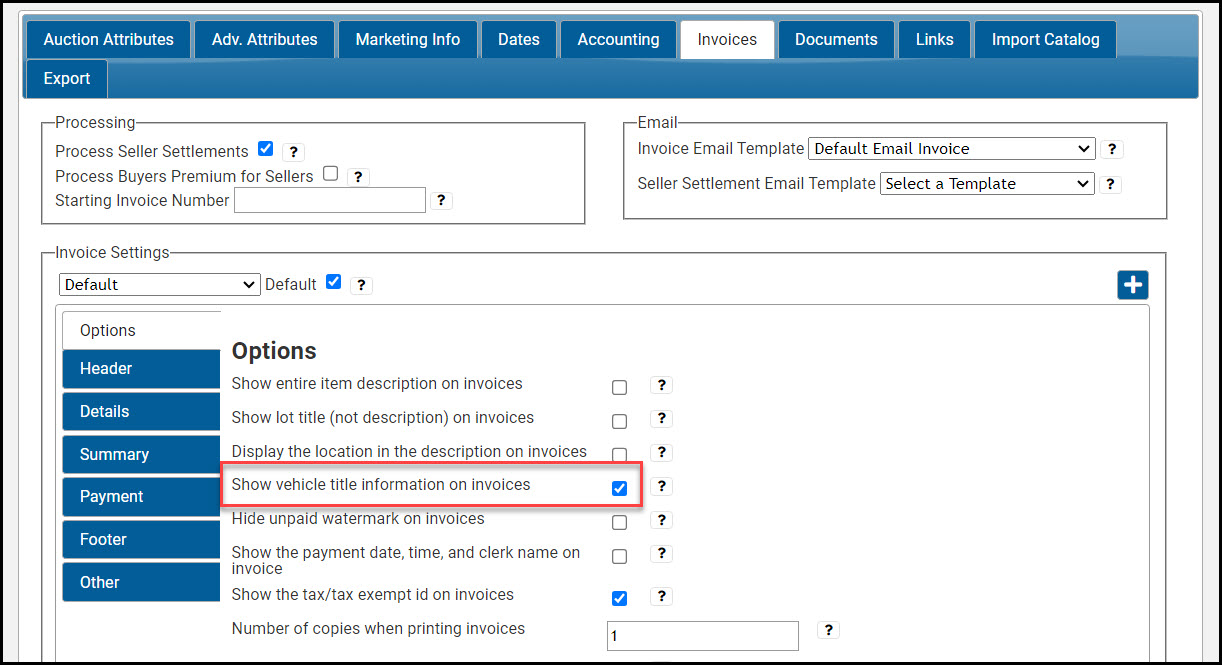Open the Accounting tab
Screen dimensions: 1222x665
point(618,40)
